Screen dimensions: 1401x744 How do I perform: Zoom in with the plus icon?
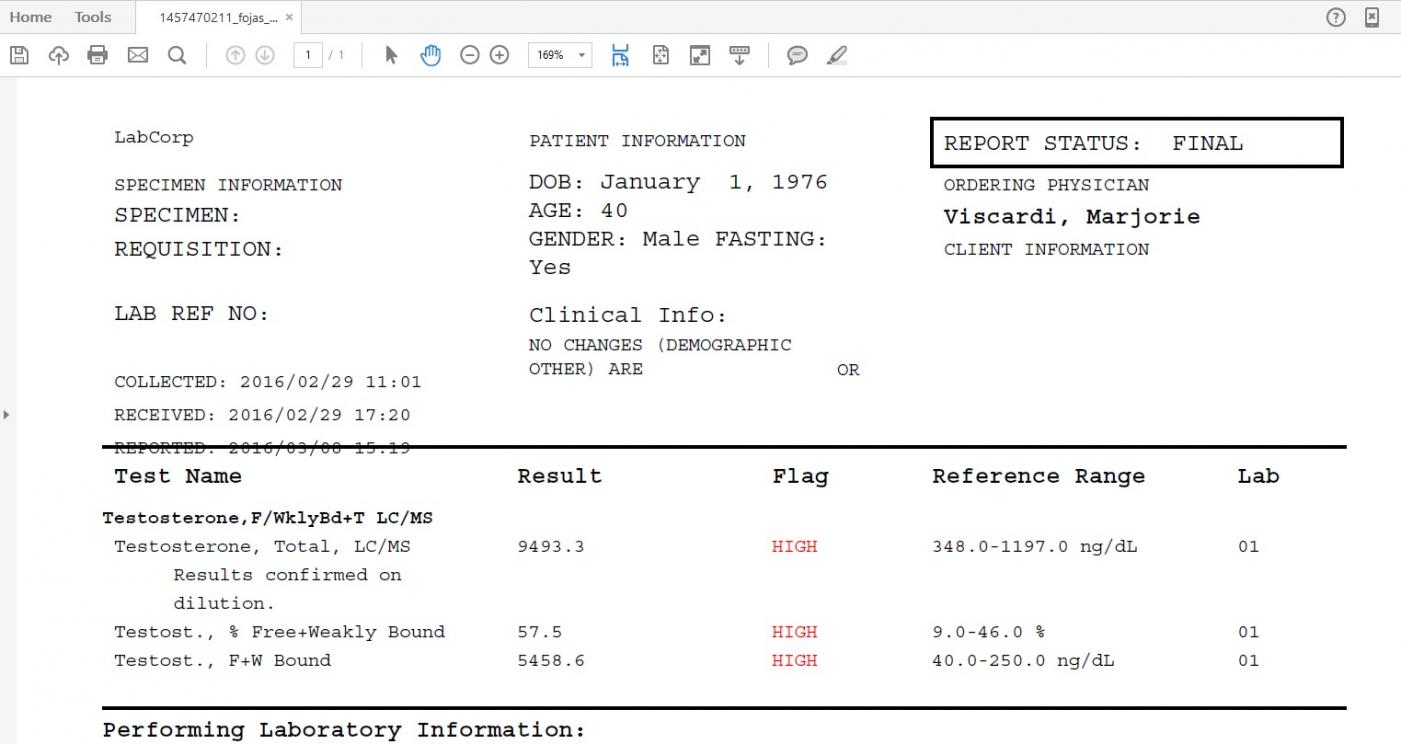point(500,56)
